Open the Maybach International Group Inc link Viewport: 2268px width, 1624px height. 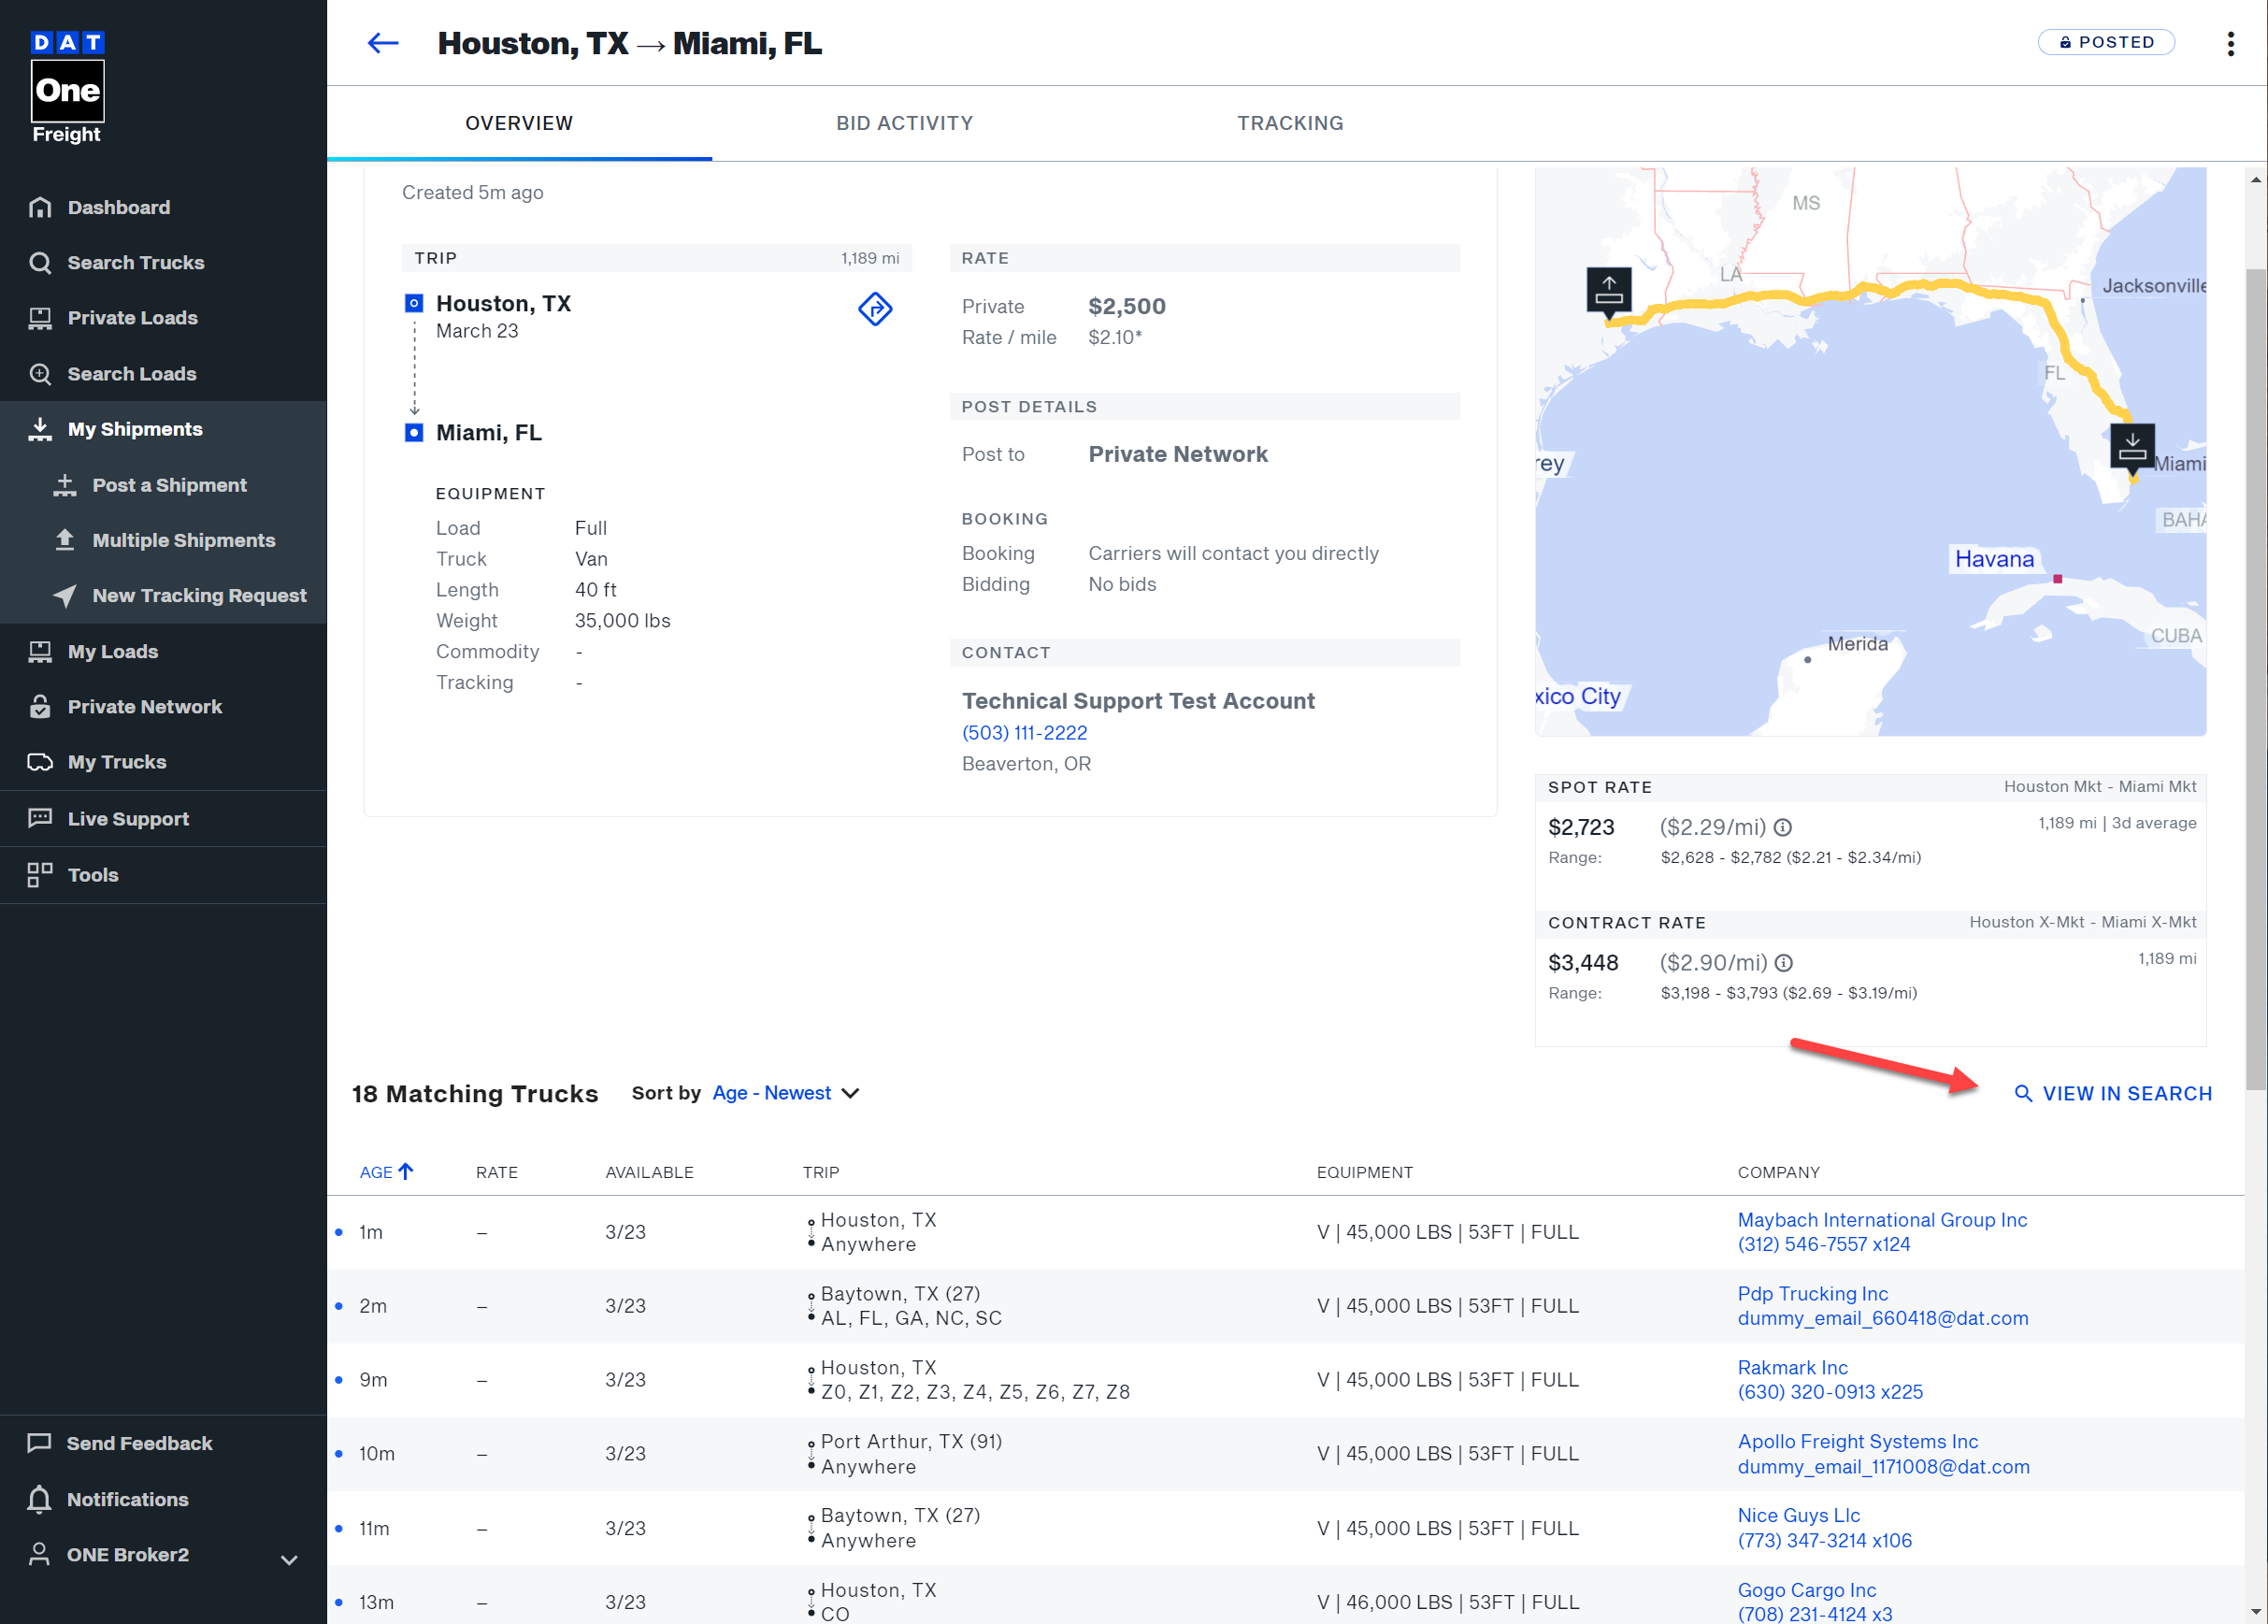1882,1220
